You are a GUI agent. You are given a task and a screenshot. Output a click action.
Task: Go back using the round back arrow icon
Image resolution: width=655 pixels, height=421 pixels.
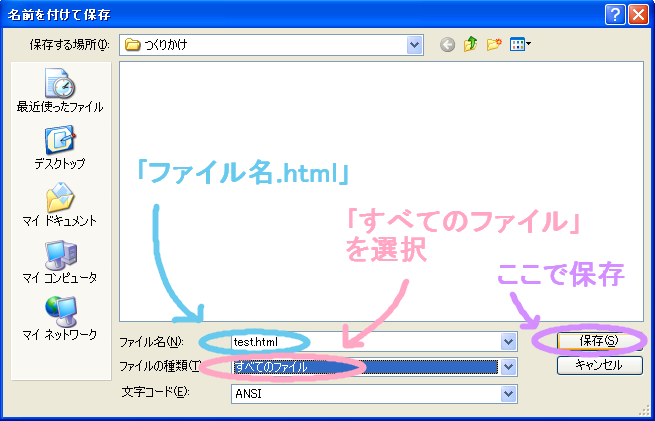[447, 44]
